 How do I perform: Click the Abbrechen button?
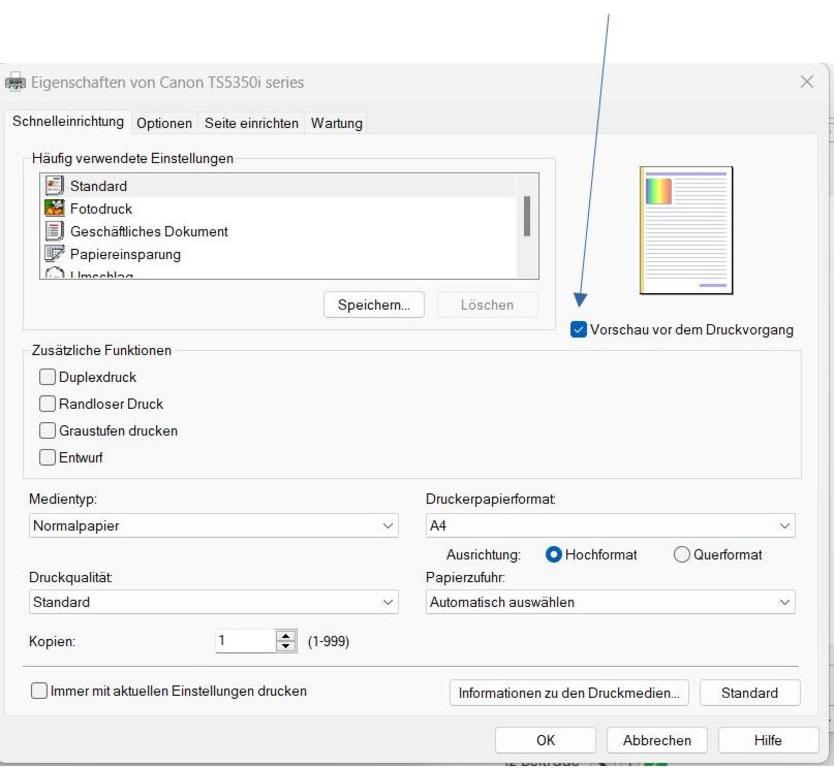coord(657,740)
